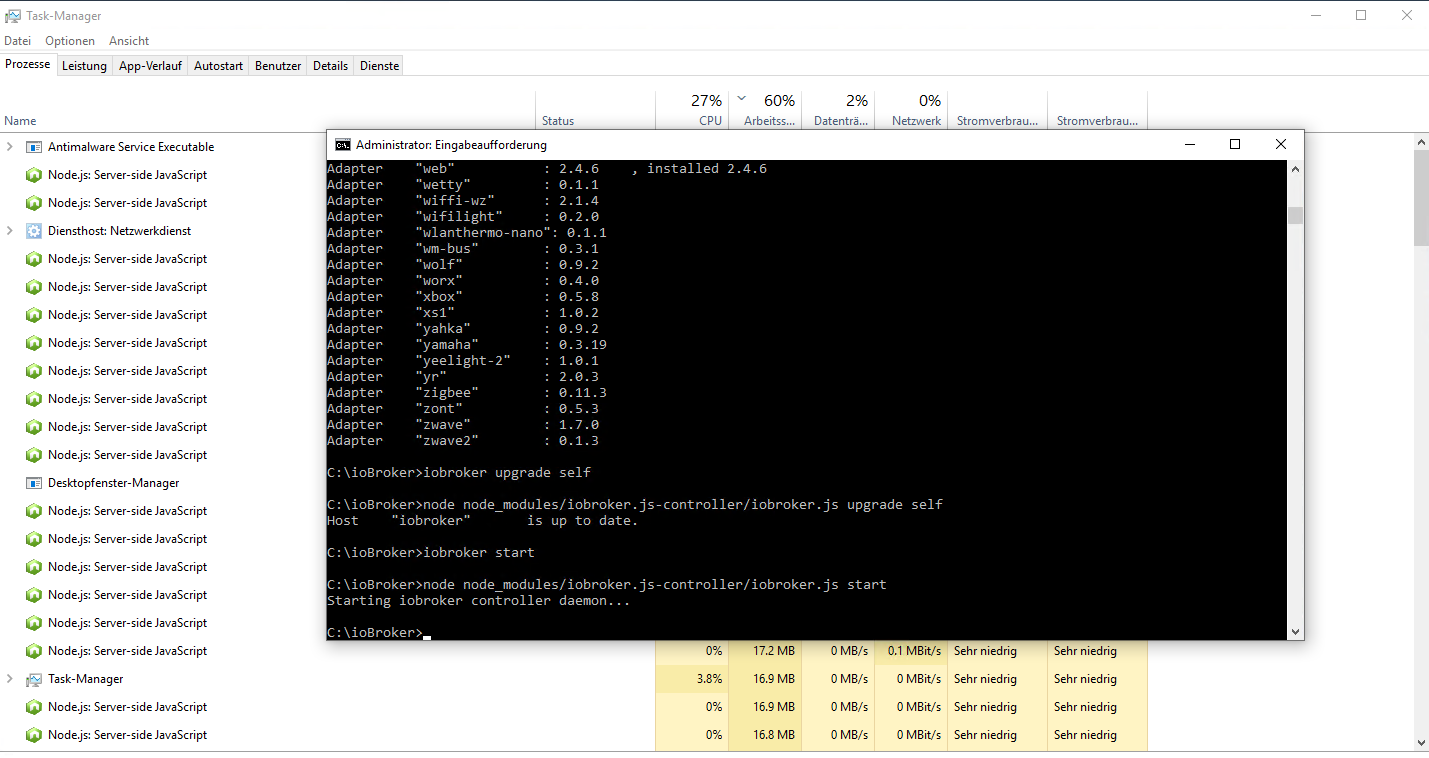Click the 60% memory total in header

tap(779, 101)
